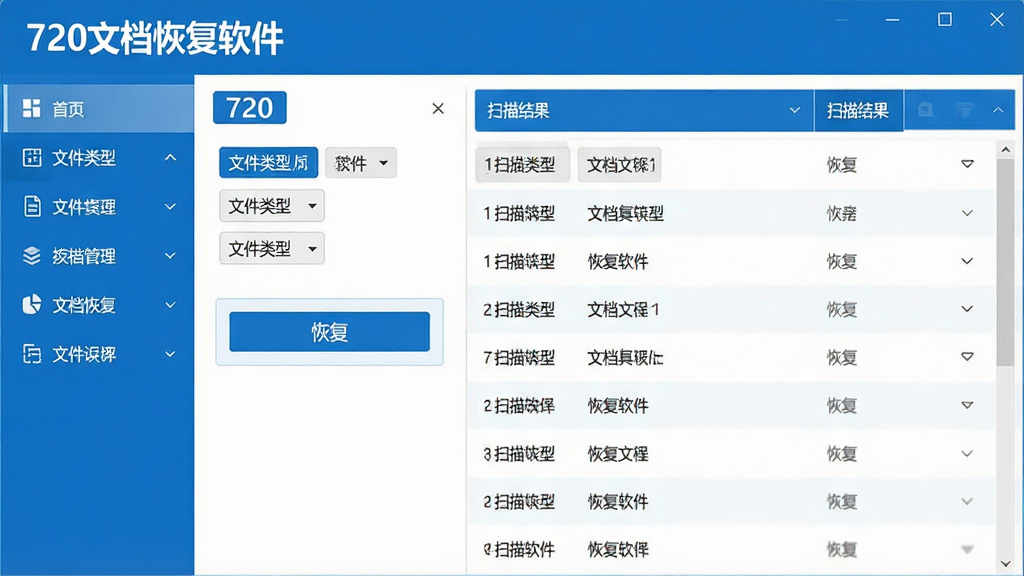
Task: Expand row starting with 7 arrow
Action: coord(967,357)
